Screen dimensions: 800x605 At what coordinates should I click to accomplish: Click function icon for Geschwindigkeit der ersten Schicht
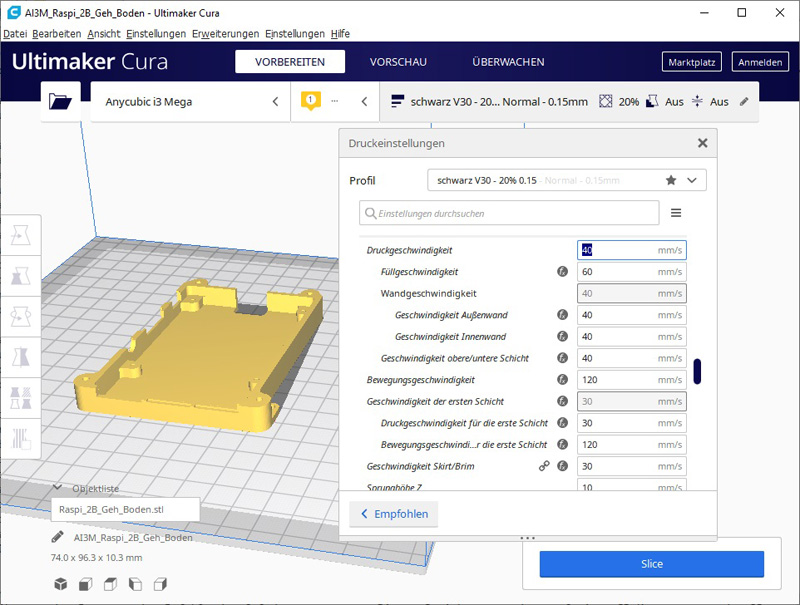pyautogui.click(x=562, y=401)
